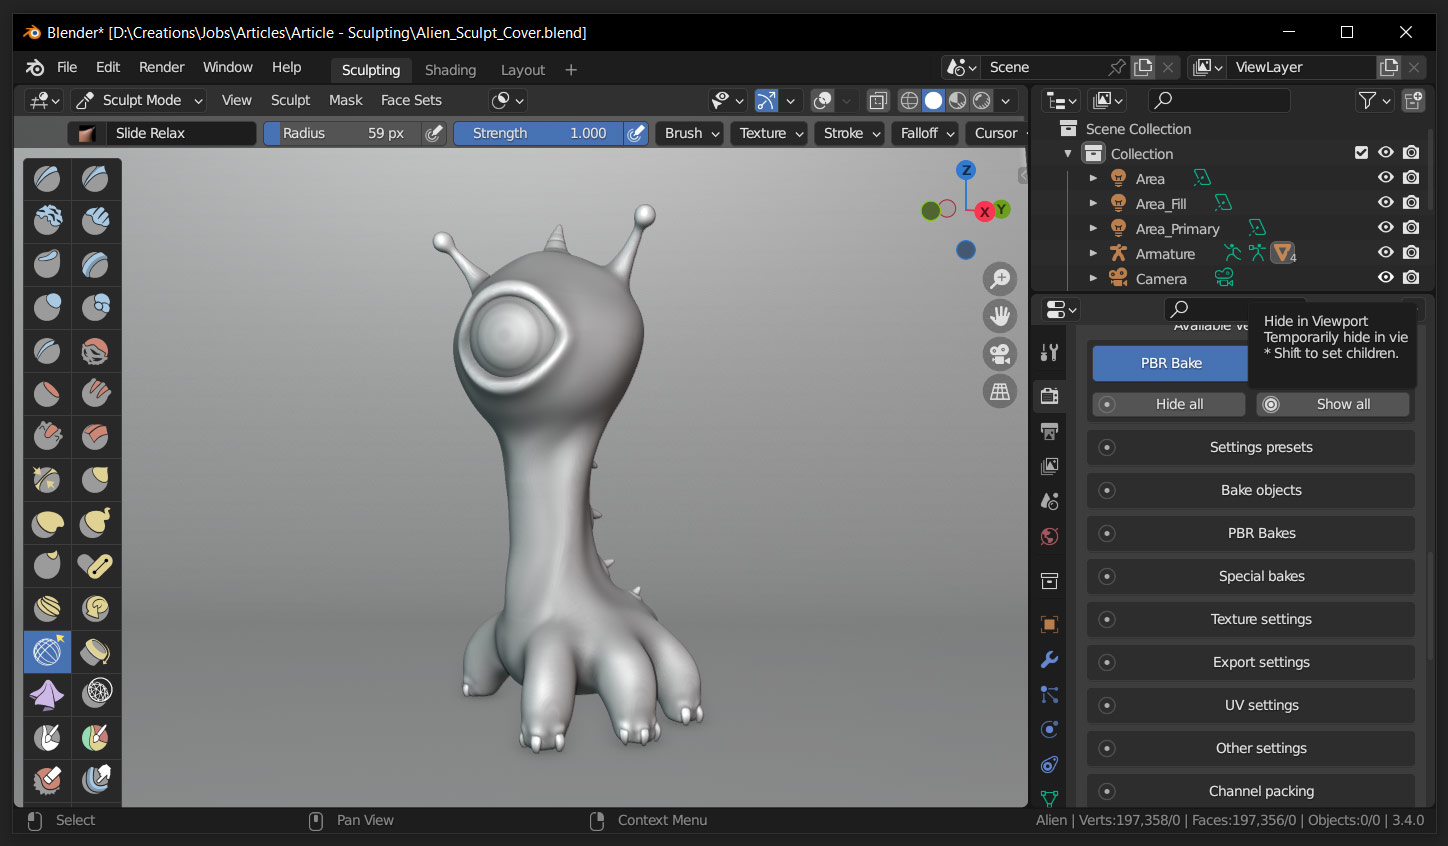Open the Tool properties tab icon
The image size is (1448, 846).
1049,352
